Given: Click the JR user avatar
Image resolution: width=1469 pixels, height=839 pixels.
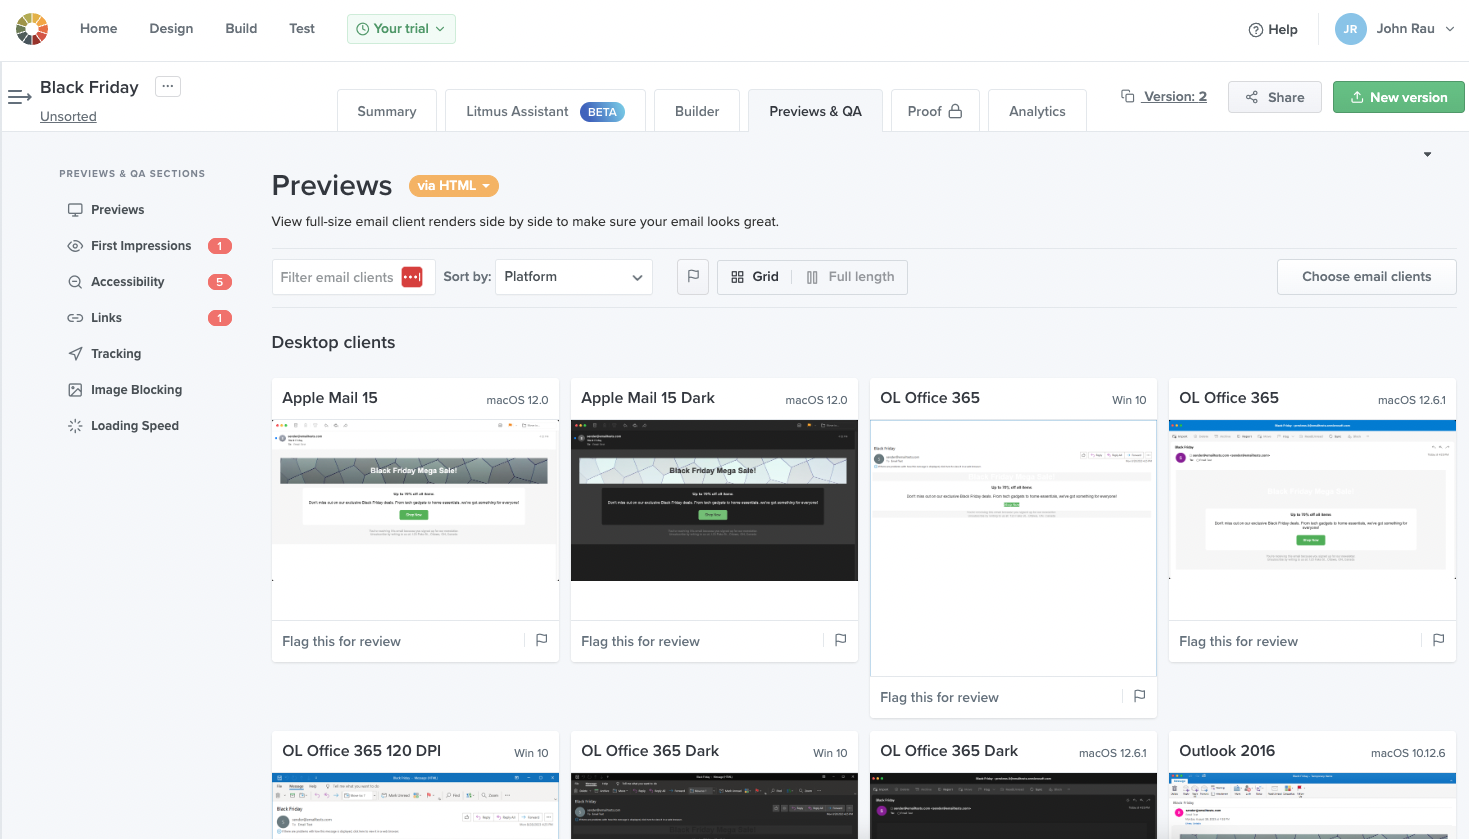Looking at the screenshot, I should click(1350, 29).
